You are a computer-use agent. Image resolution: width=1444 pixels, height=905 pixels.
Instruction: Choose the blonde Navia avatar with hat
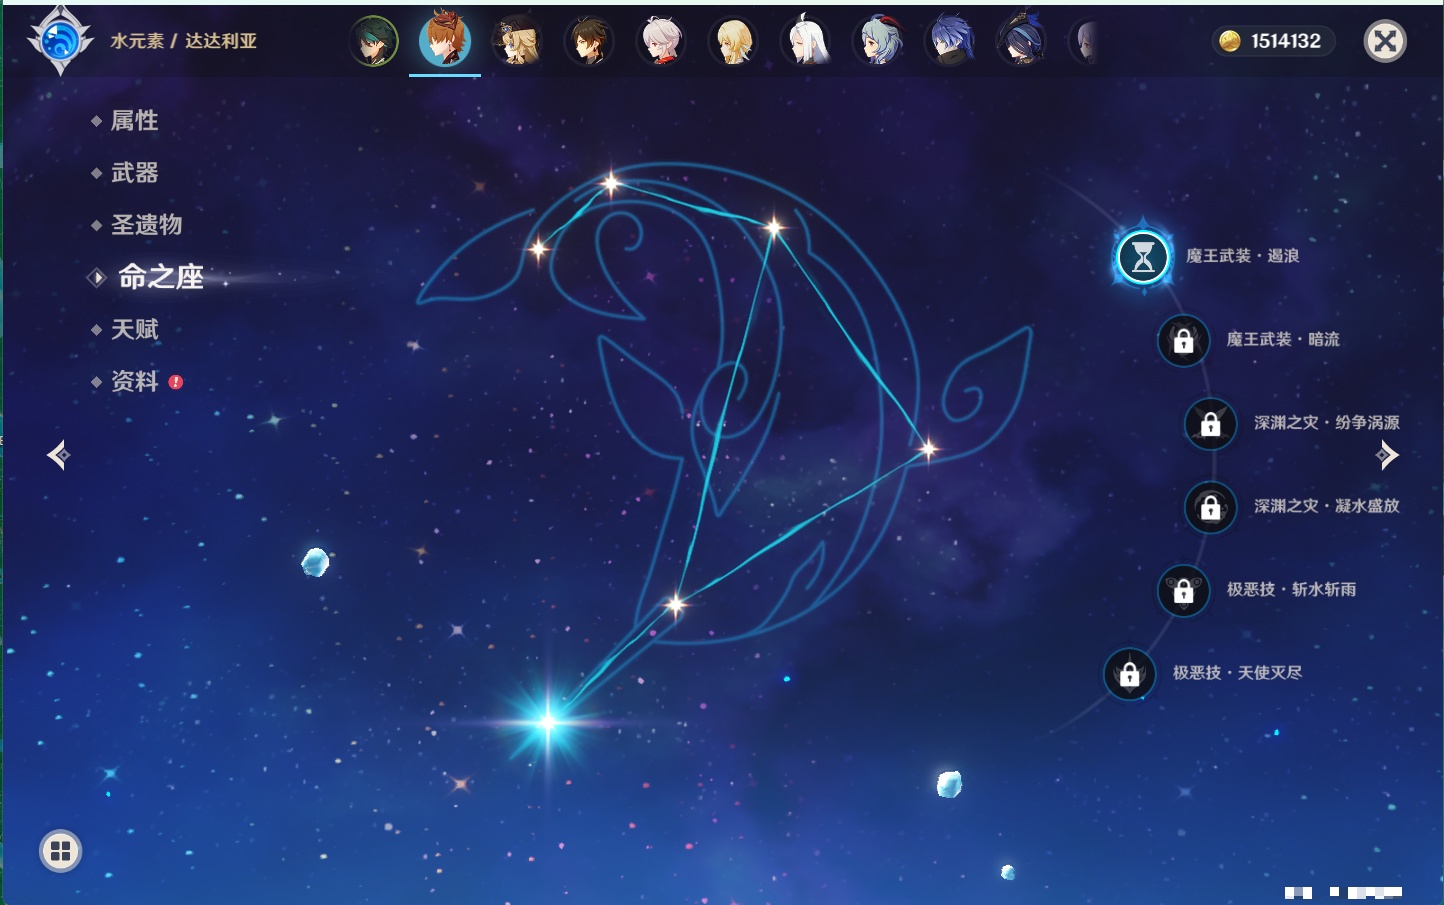[517, 42]
